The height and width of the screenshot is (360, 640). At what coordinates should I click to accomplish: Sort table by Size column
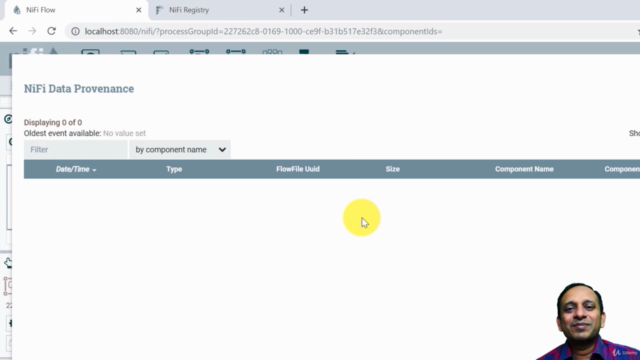tap(393, 169)
